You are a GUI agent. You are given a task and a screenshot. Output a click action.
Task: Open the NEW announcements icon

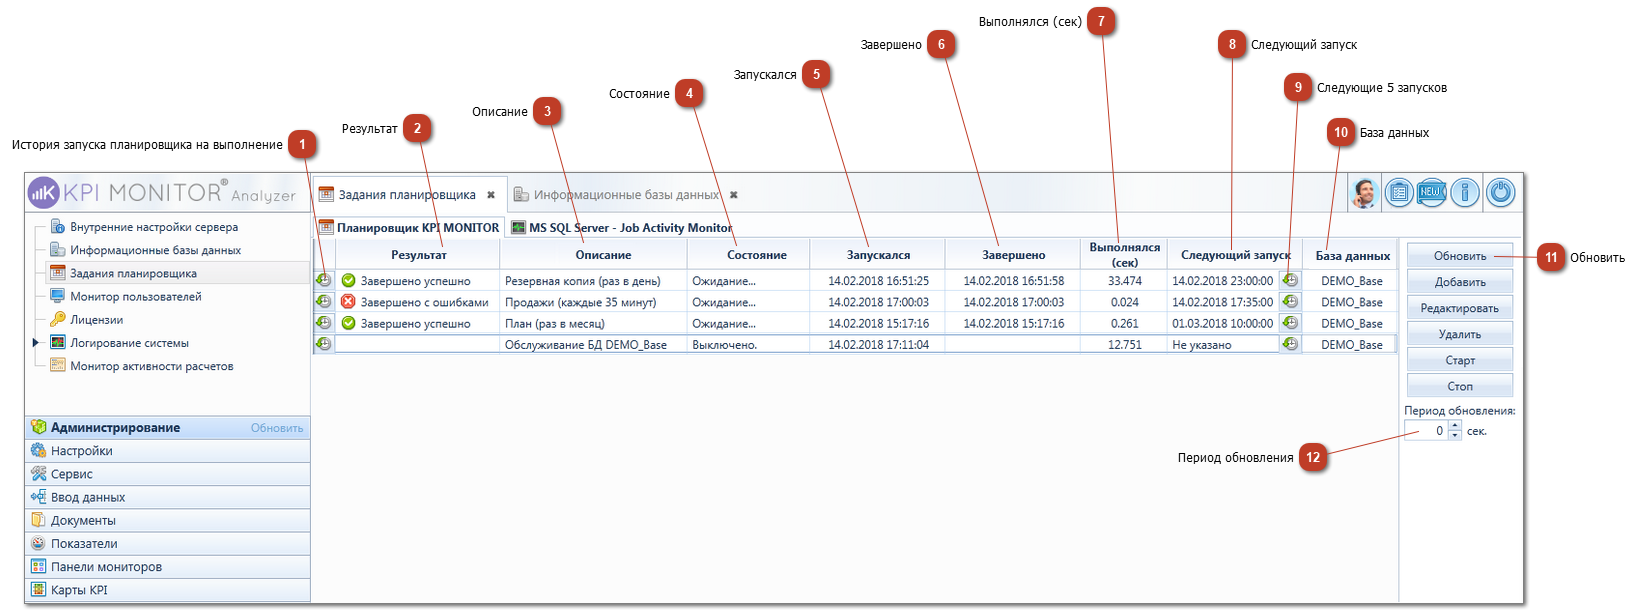(x=1432, y=193)
